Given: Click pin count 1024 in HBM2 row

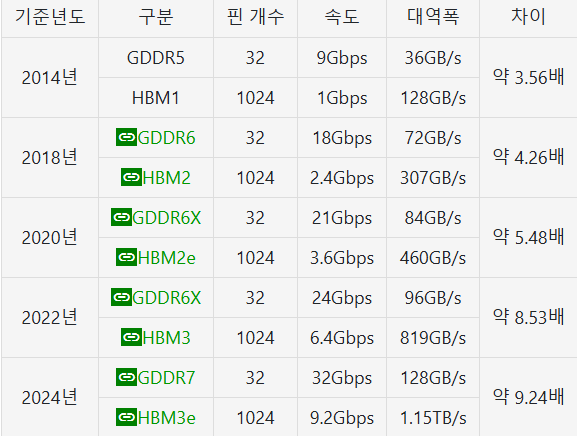Looking at the screenshot, I should 255,178.
